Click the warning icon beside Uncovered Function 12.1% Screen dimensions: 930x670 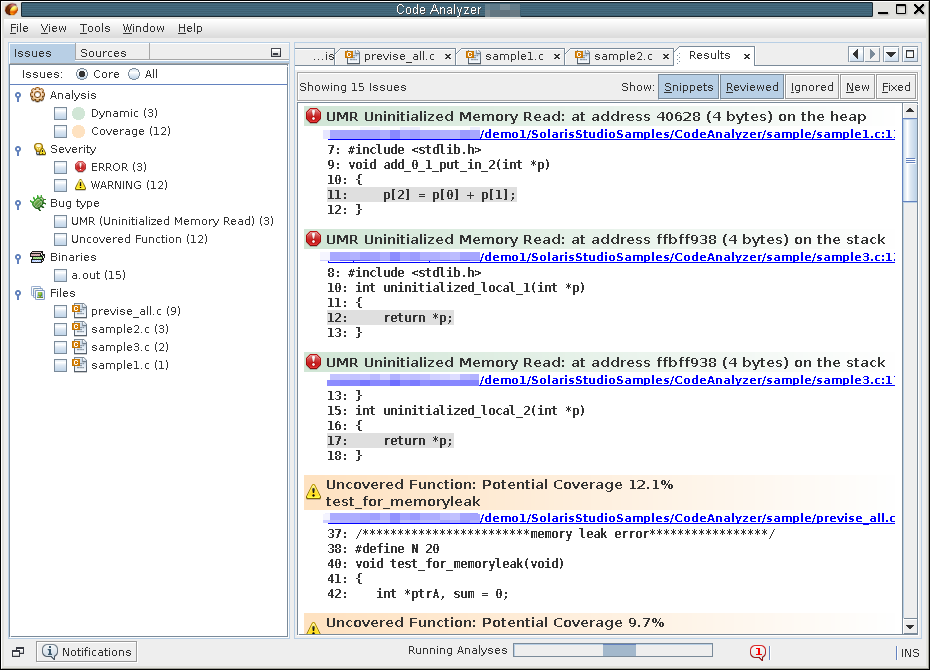(313, 492)
